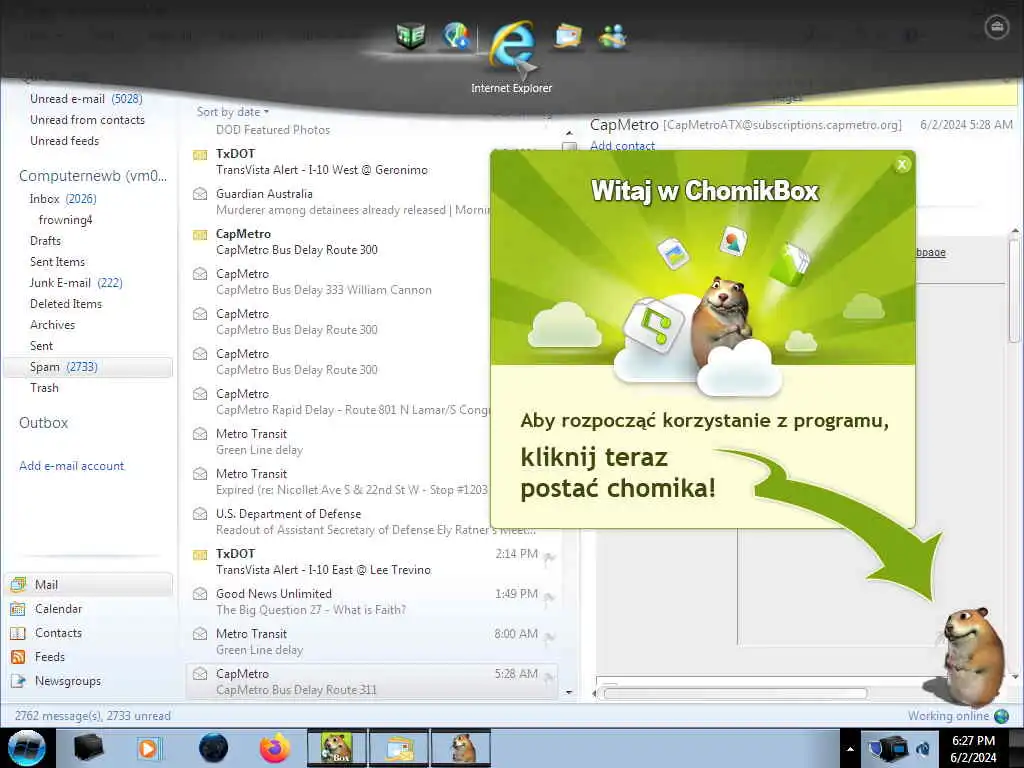Launch Internet Explorer from the dock

click(513, 44)
